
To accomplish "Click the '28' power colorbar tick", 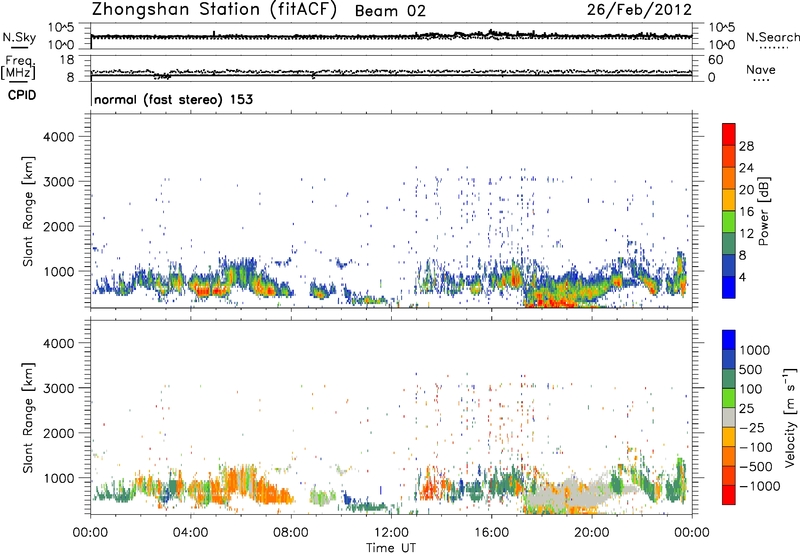I will tap(746, 146).
